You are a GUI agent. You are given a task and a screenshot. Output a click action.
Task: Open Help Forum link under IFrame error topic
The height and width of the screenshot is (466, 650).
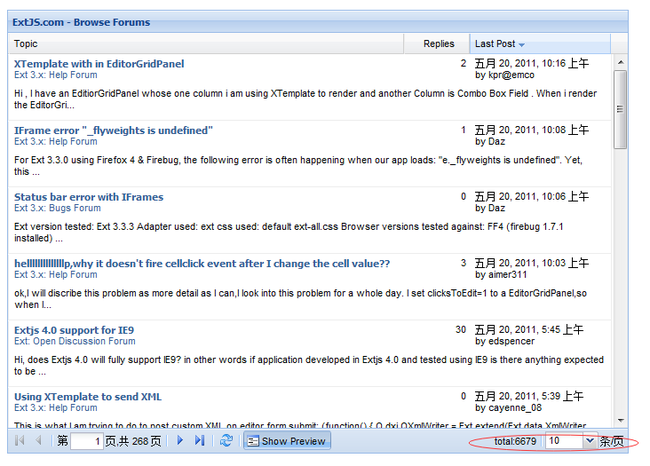[x=56, y=142]
